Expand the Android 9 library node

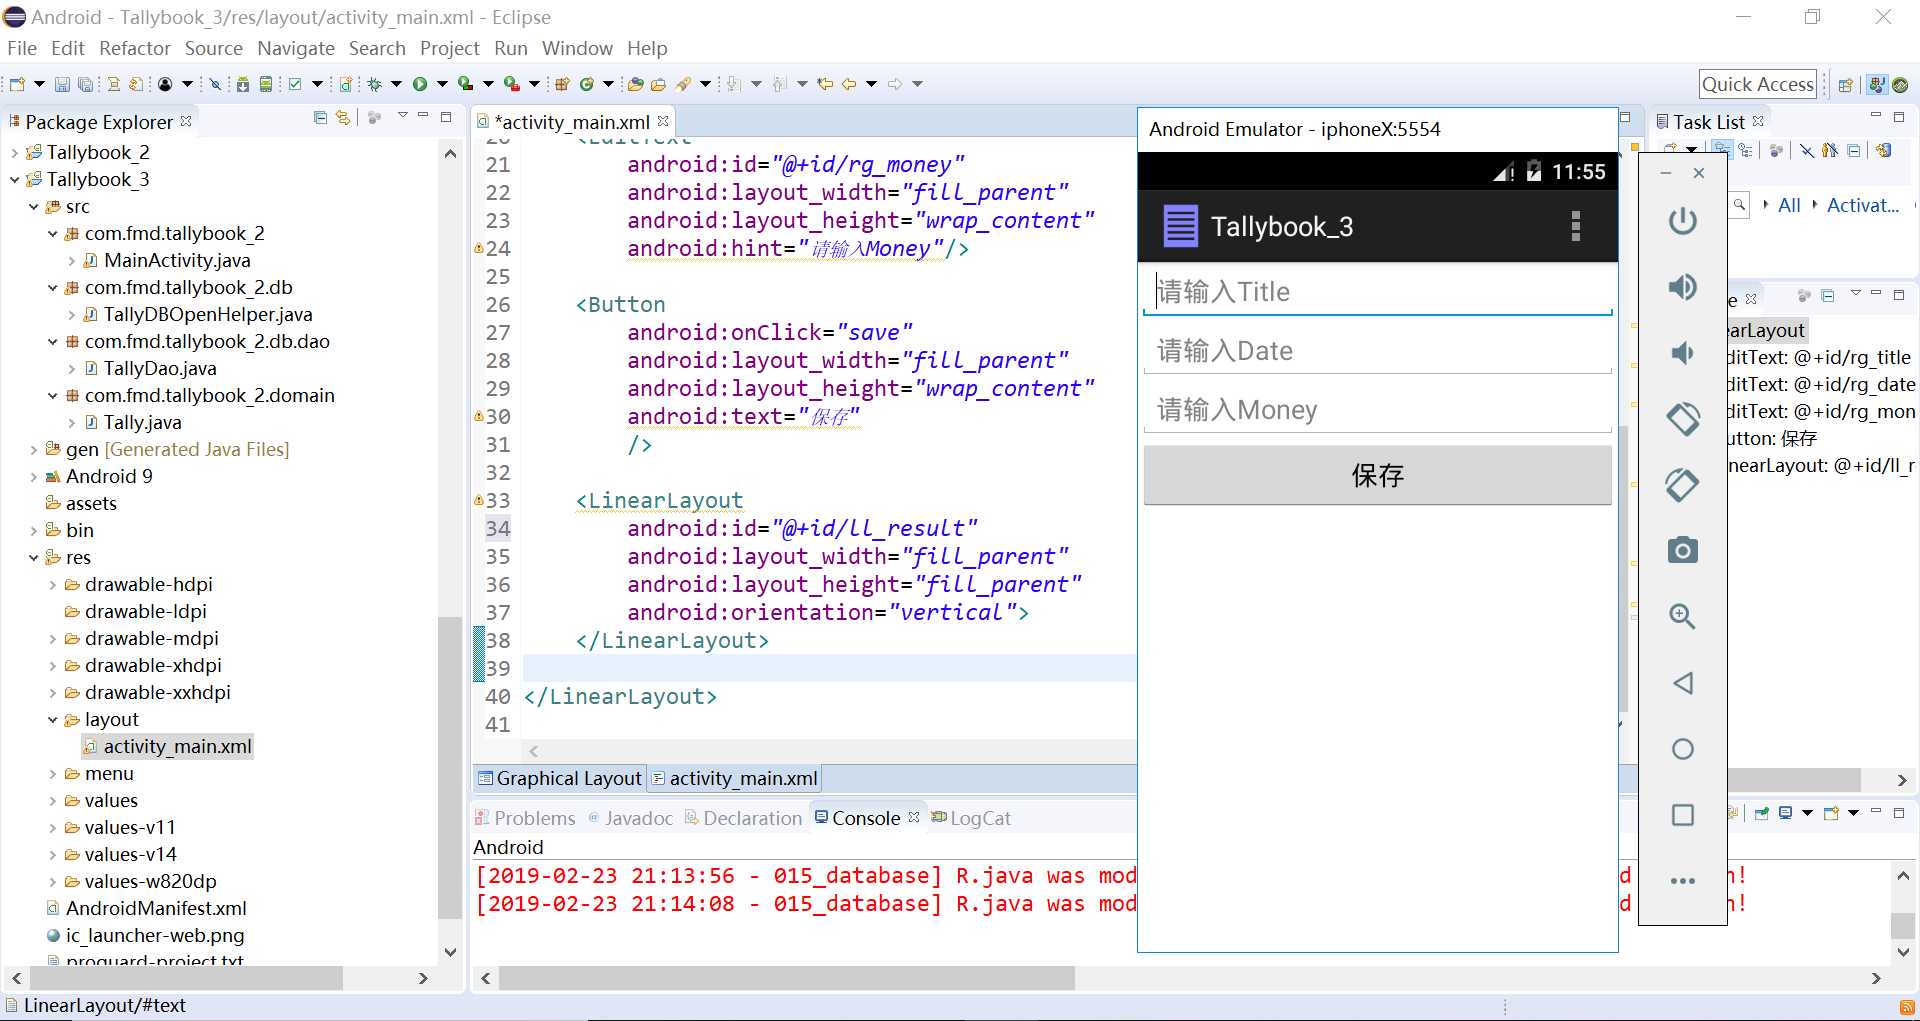pyautogui.click(x=33, y=477)
